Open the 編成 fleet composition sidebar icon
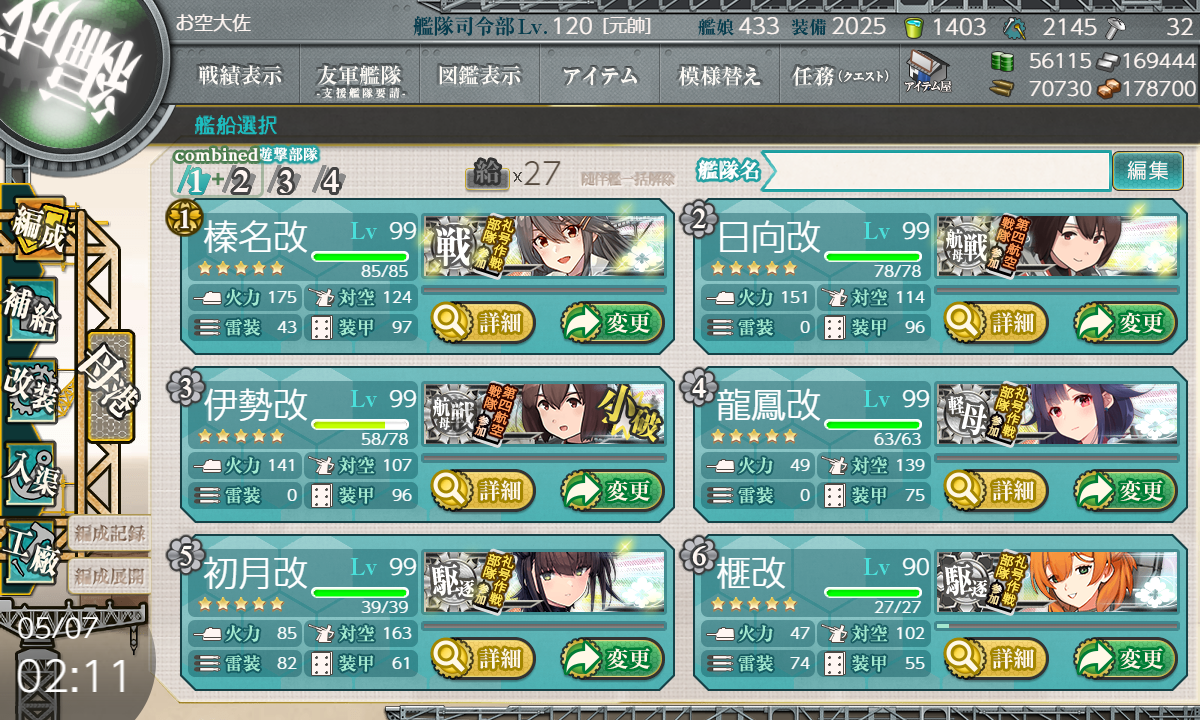The image size is (1200, 720). coord(38,229)
